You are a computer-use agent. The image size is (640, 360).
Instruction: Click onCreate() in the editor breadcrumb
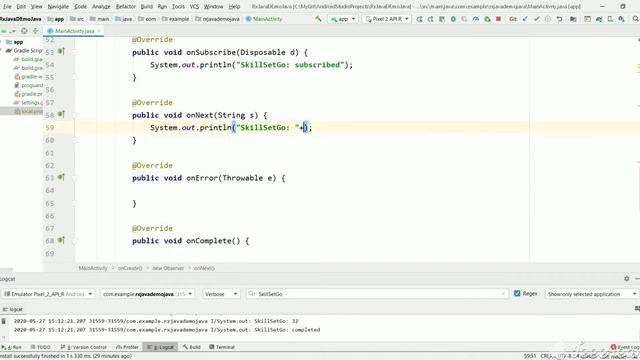(x=130, y=268)
